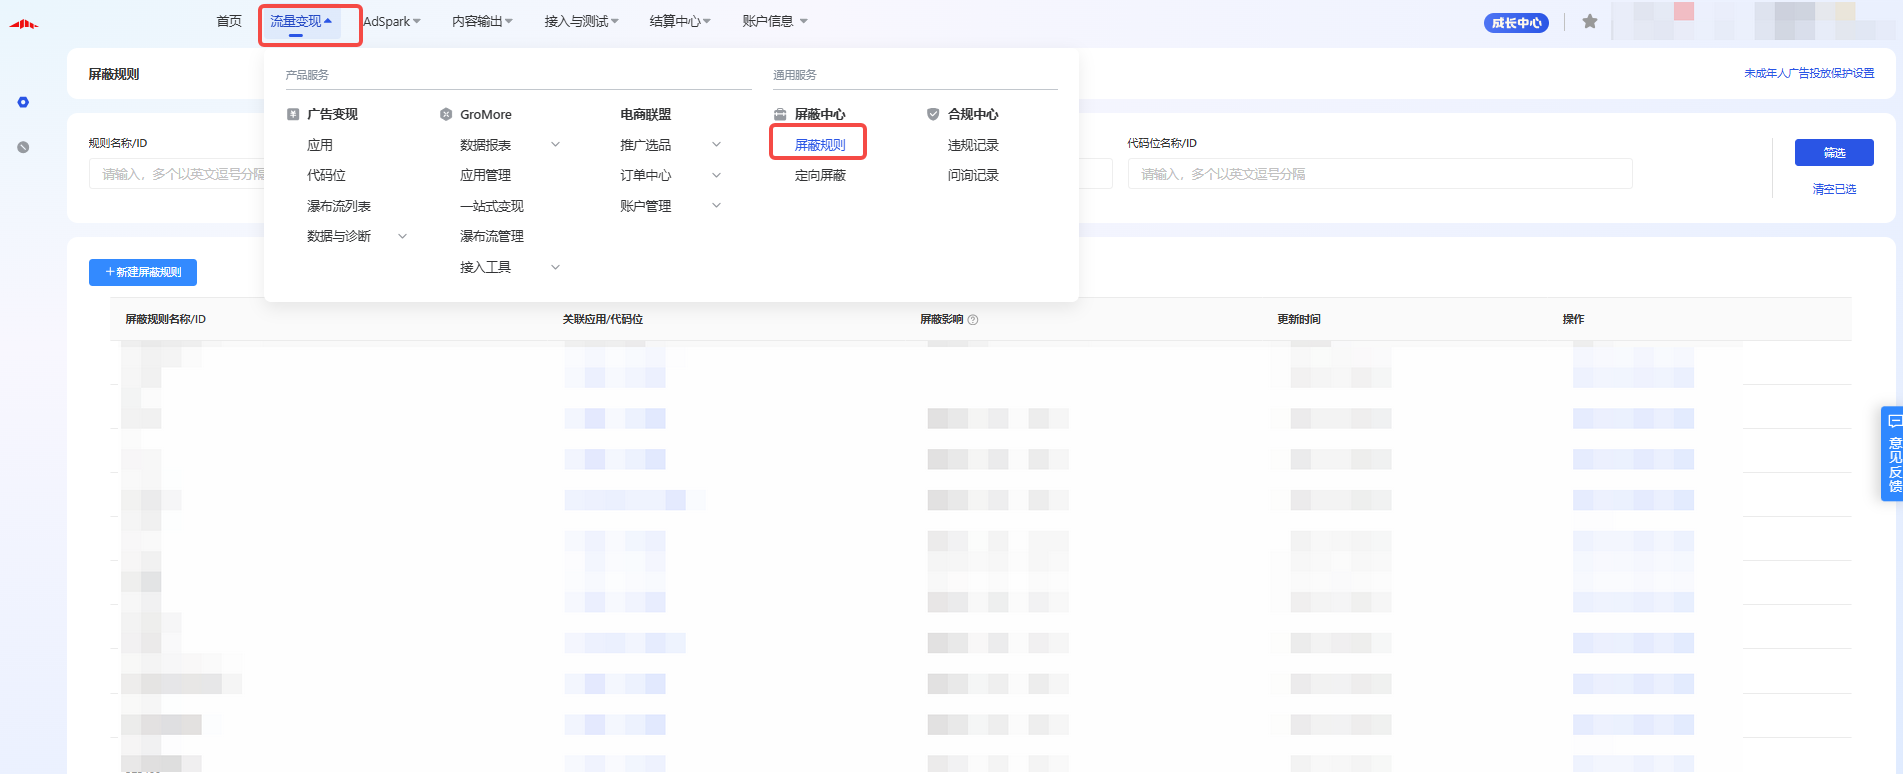The height and width of the screenshot is (774, 1903).
Task: Click the 广告变现 section icon
Action: 293,114
